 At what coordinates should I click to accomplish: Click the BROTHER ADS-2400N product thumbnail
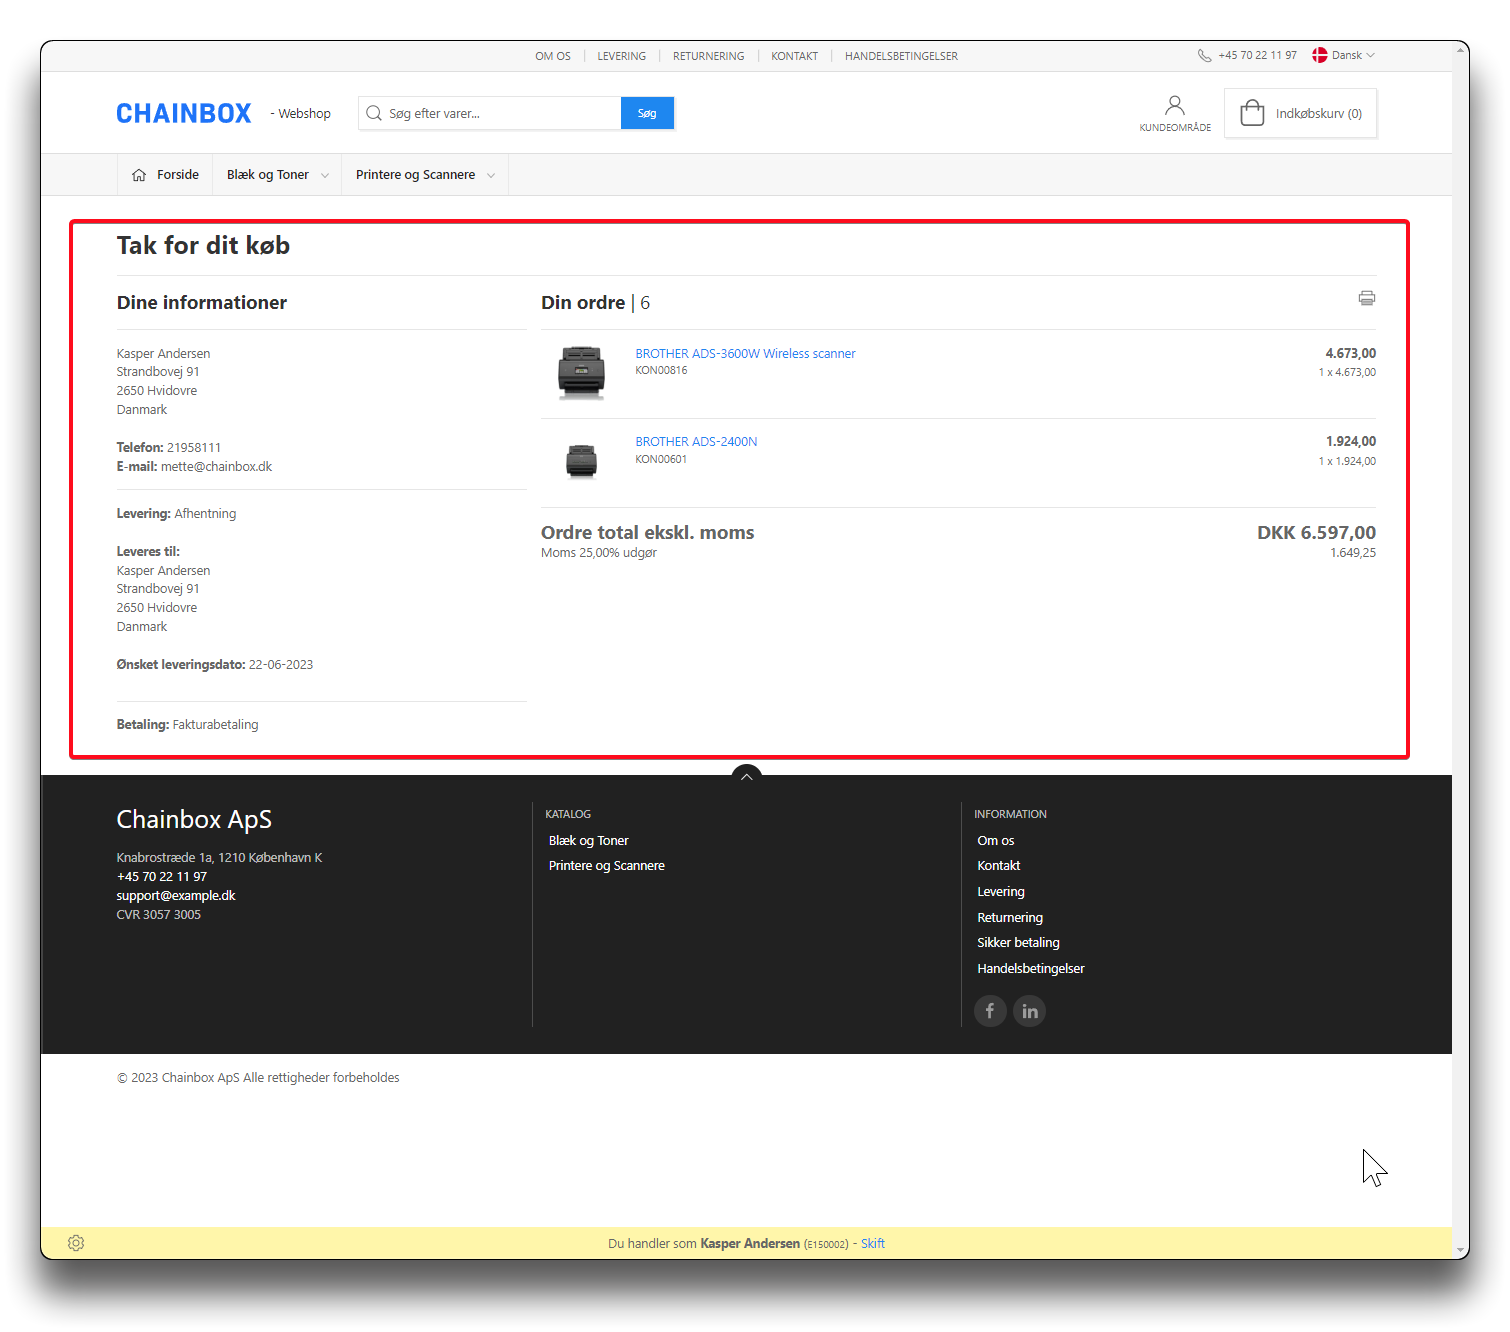(x=581, y=461)
